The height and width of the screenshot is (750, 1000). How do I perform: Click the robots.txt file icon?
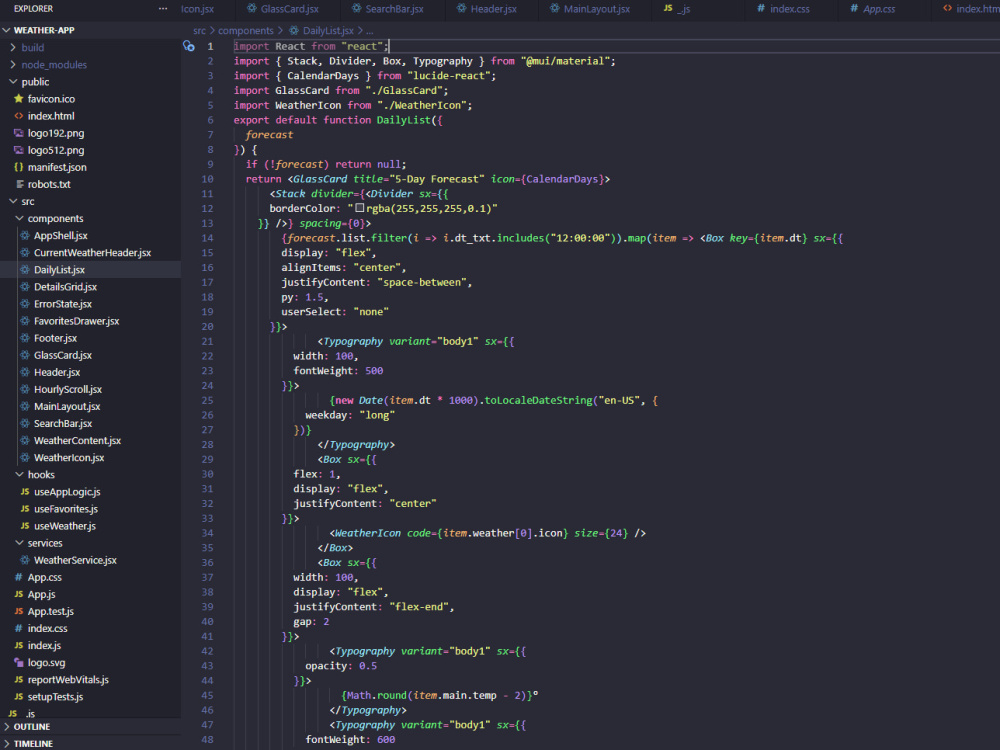pos(20,184)
